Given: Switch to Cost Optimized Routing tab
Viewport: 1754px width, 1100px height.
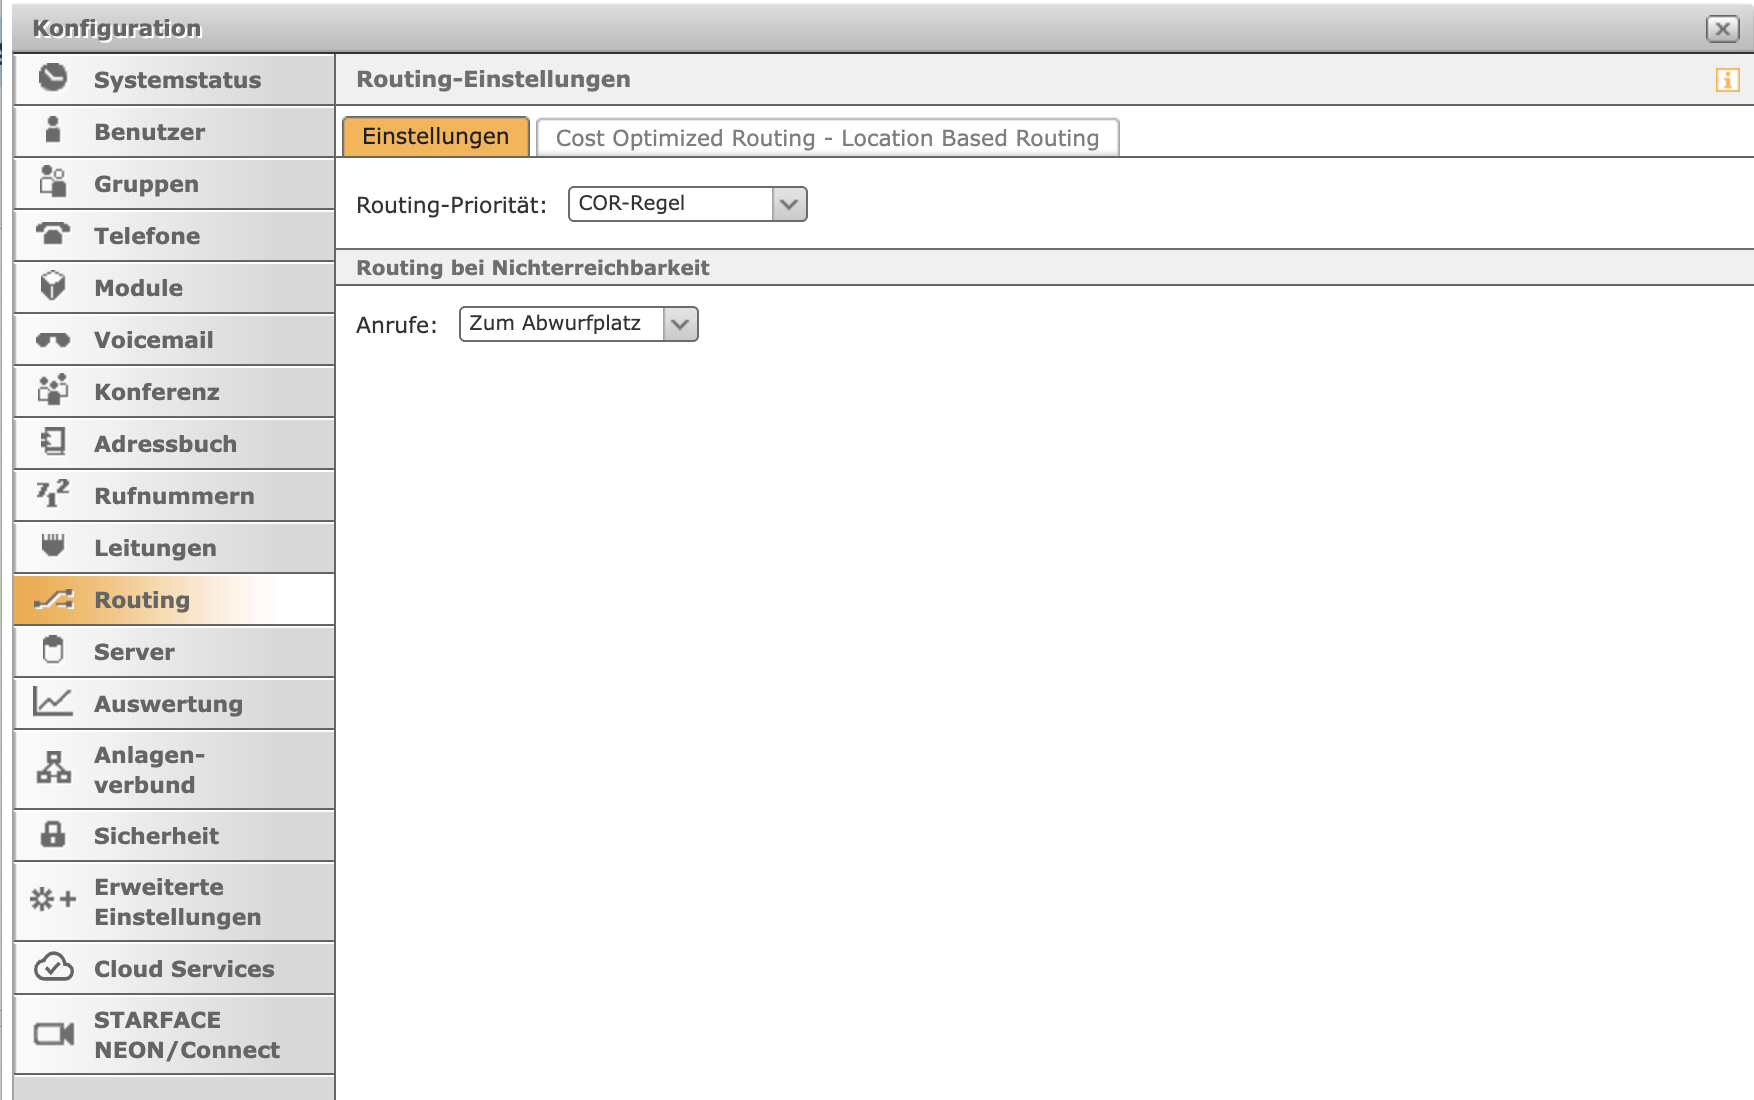Looking at the screenshot, I should click(x=828, y=138).
